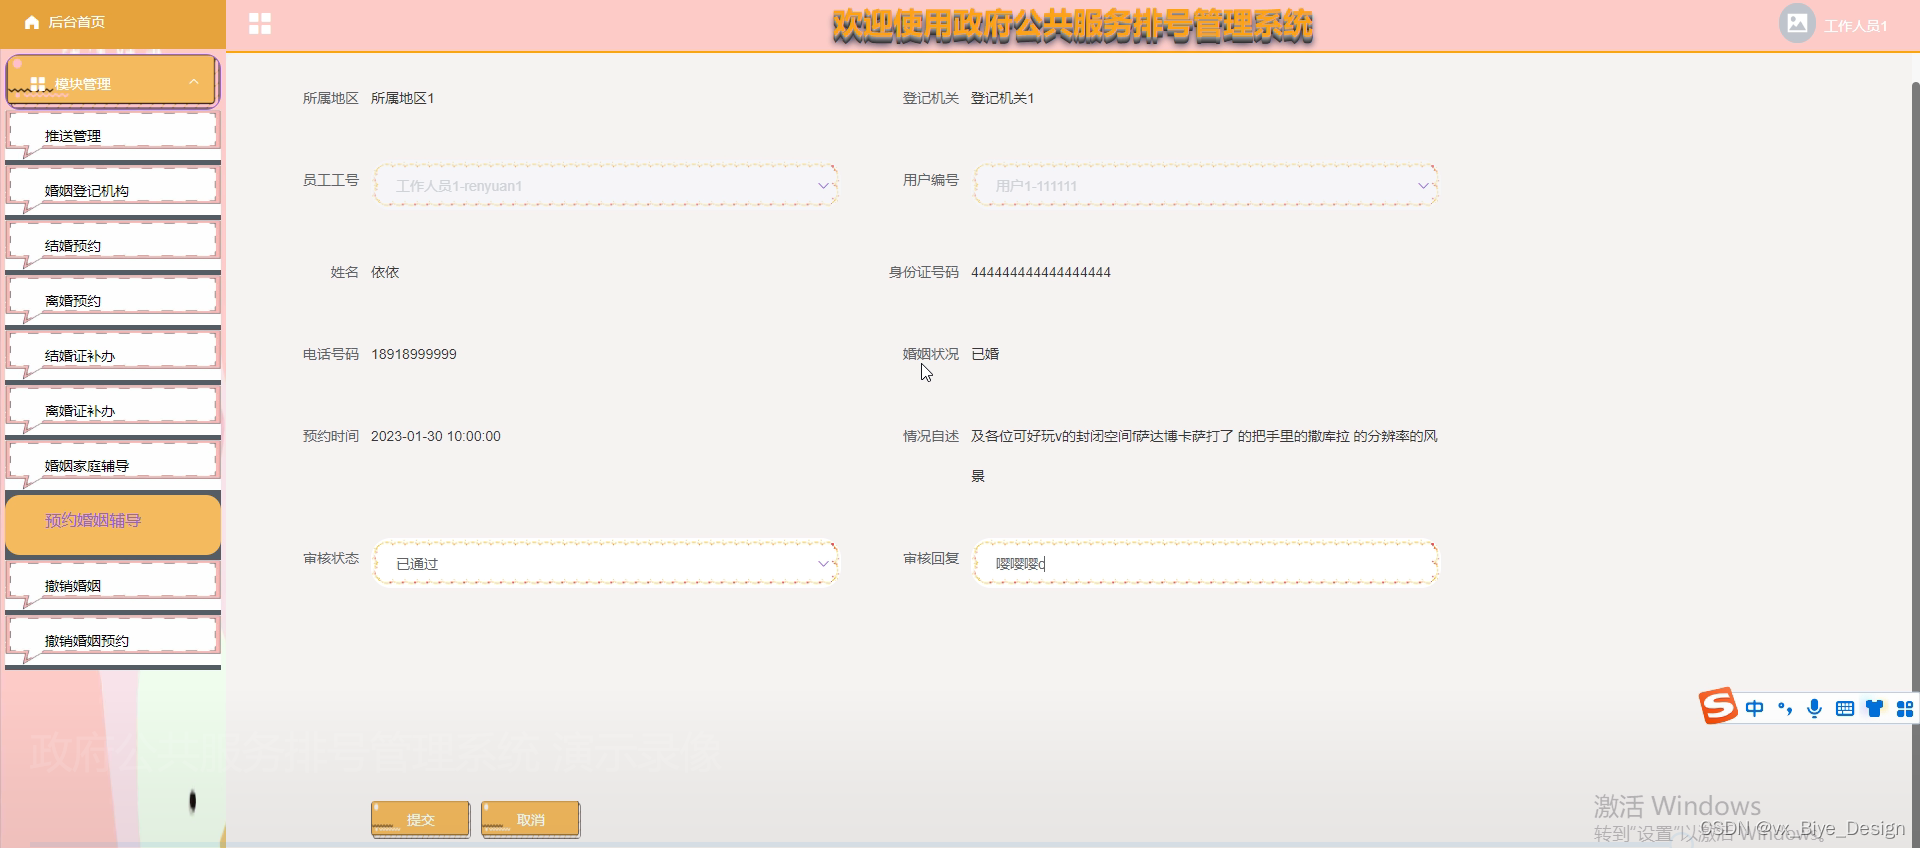Click the 所属地区1 value
Screen dimensions: 1920x848
click(x=403, y=98)
